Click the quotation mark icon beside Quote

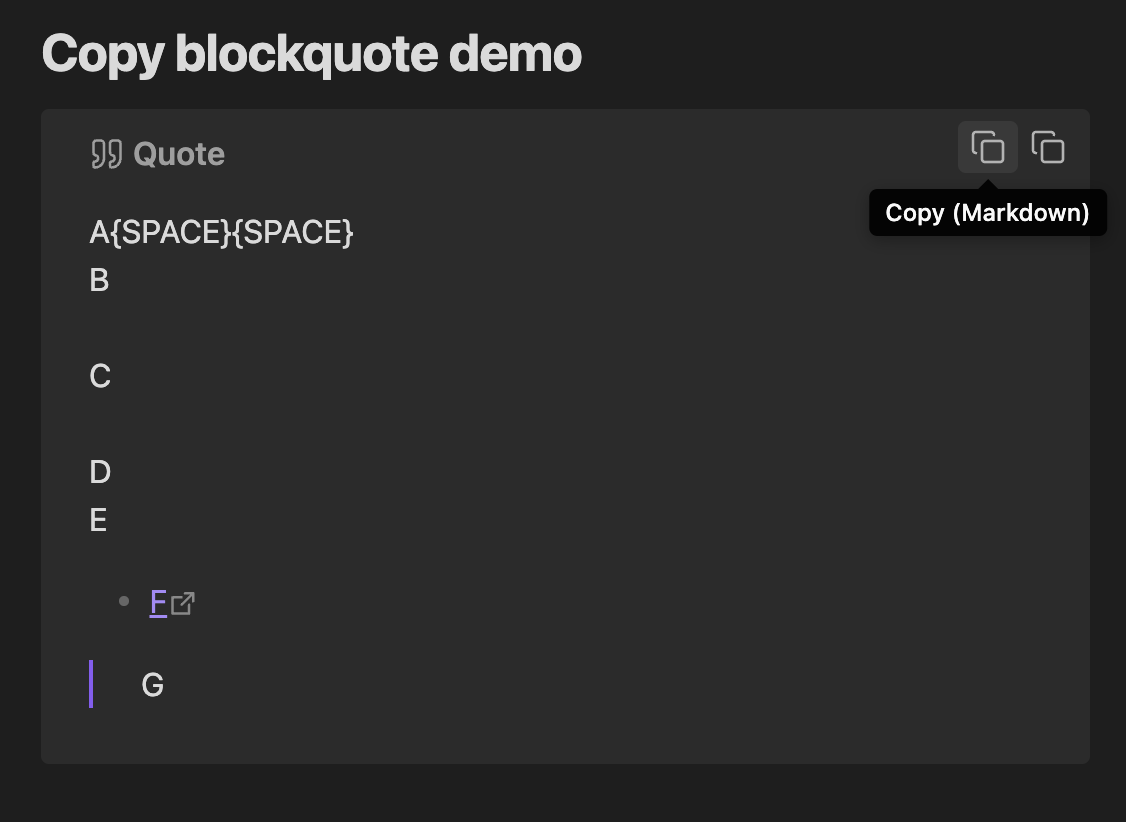point(106,154)
